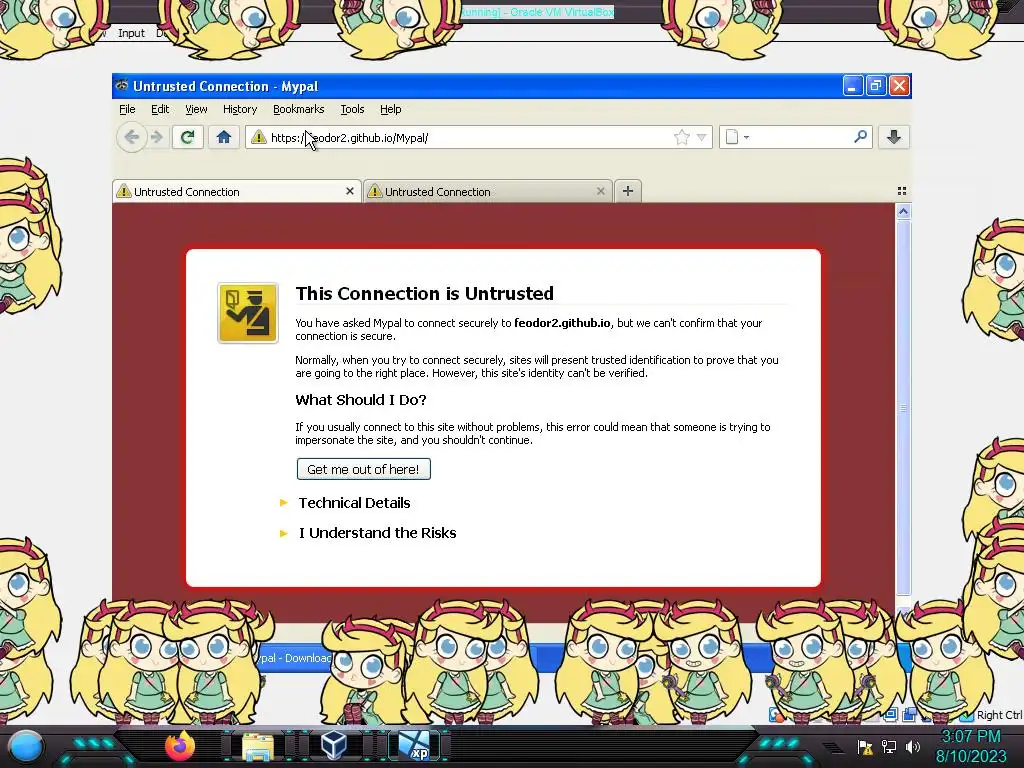The width and height of the screenshot is (1024, 768).
Task: Click the magnifying glass search icon
Action: tap(861, 136)
